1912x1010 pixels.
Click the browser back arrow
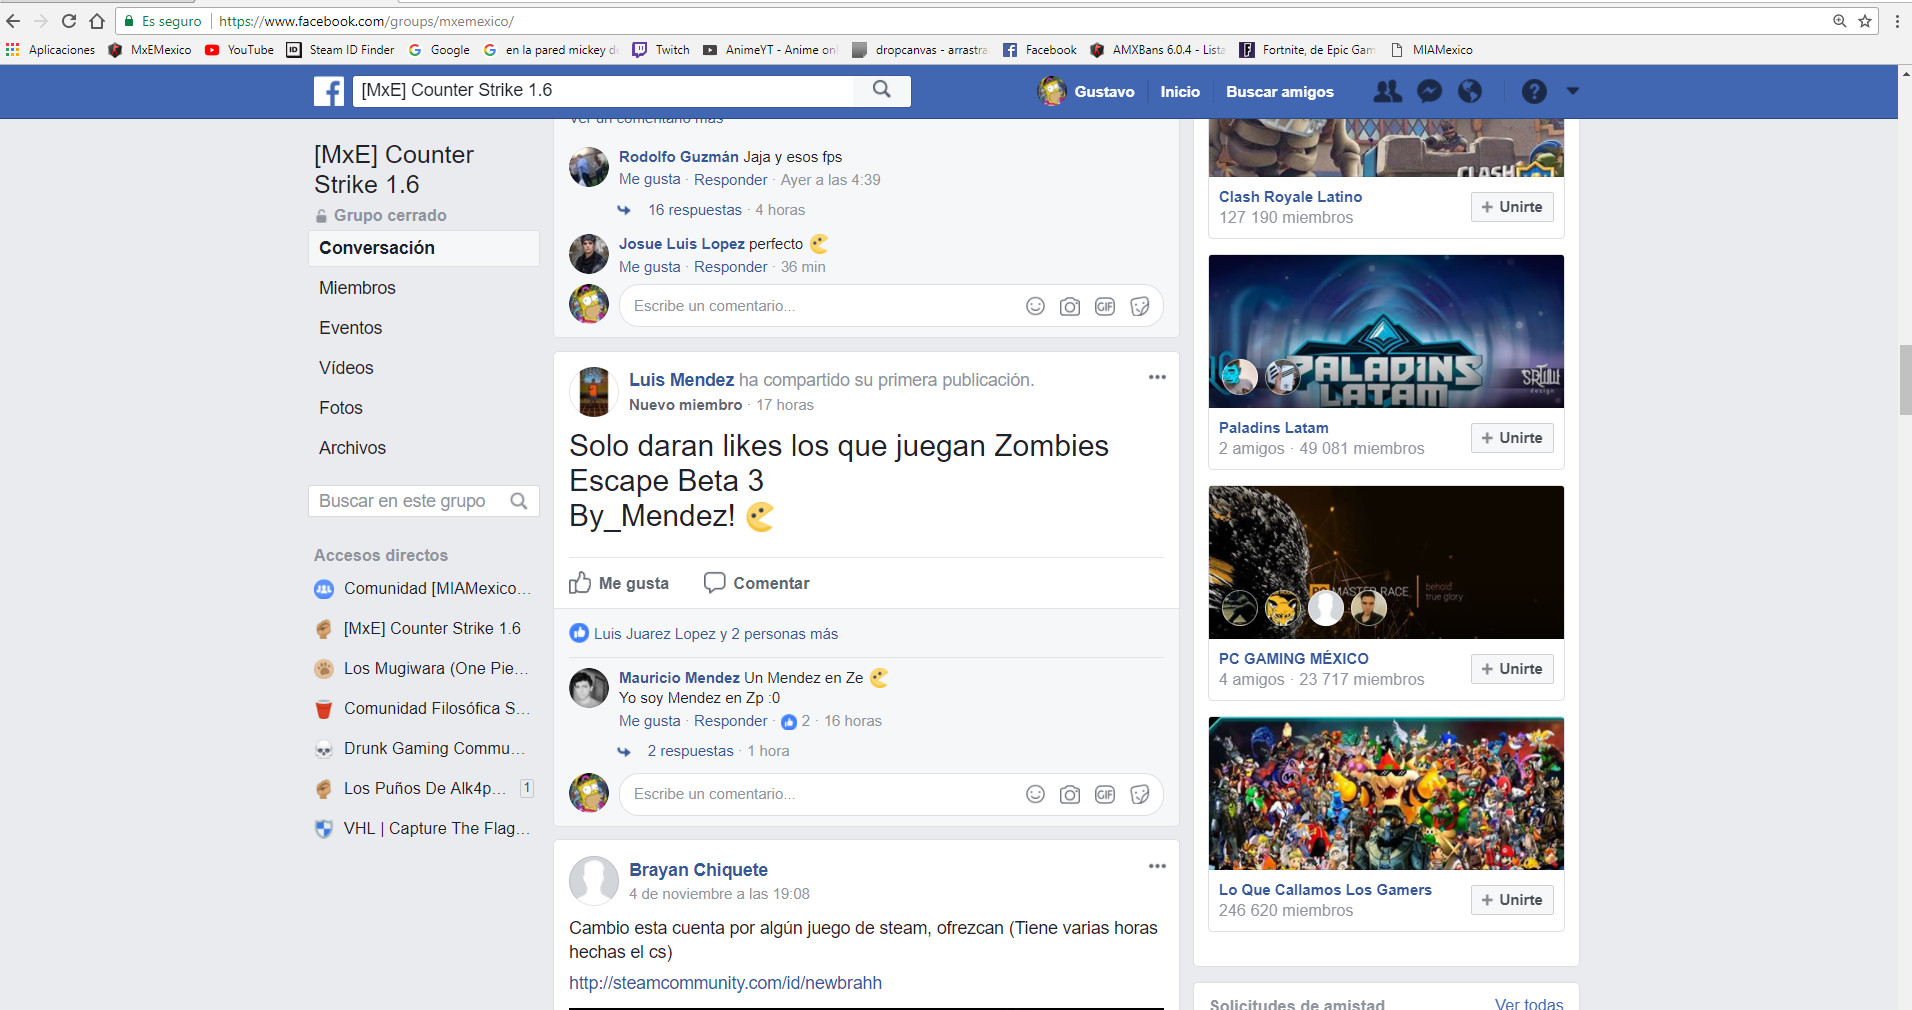tap(13, 21)
